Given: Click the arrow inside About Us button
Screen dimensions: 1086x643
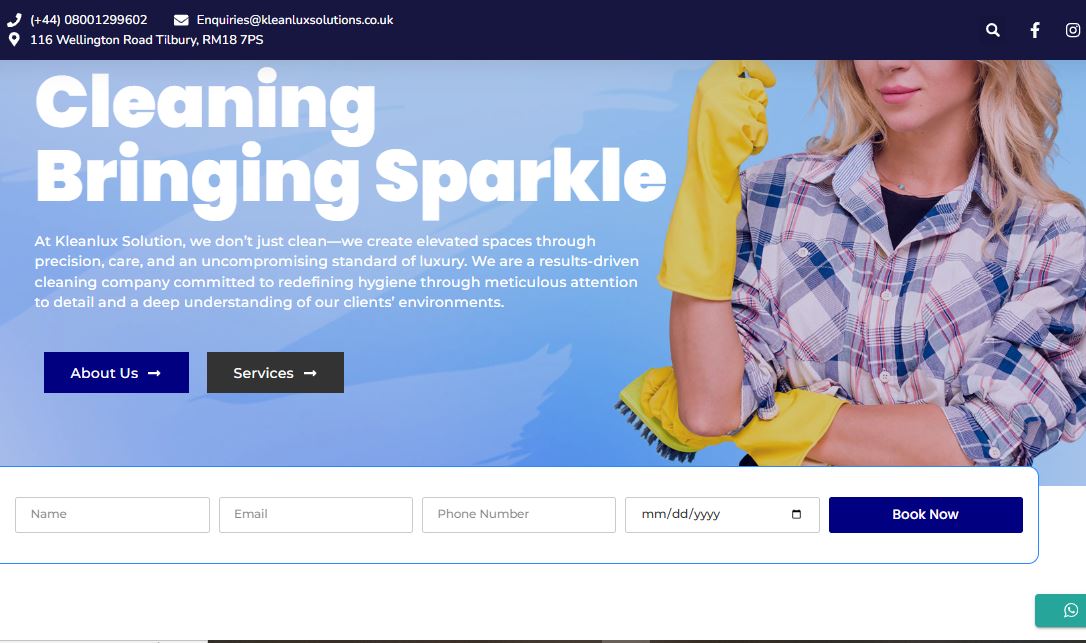Looking at the screenshot, I should (x=154, y=373).
